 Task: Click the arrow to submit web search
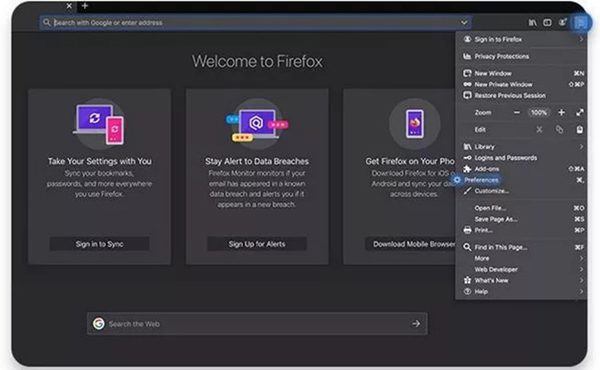[416, 324]
